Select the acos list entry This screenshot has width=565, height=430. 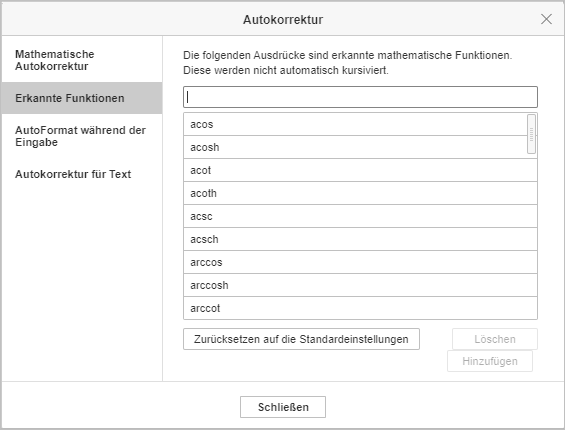(x=355, y=124)
